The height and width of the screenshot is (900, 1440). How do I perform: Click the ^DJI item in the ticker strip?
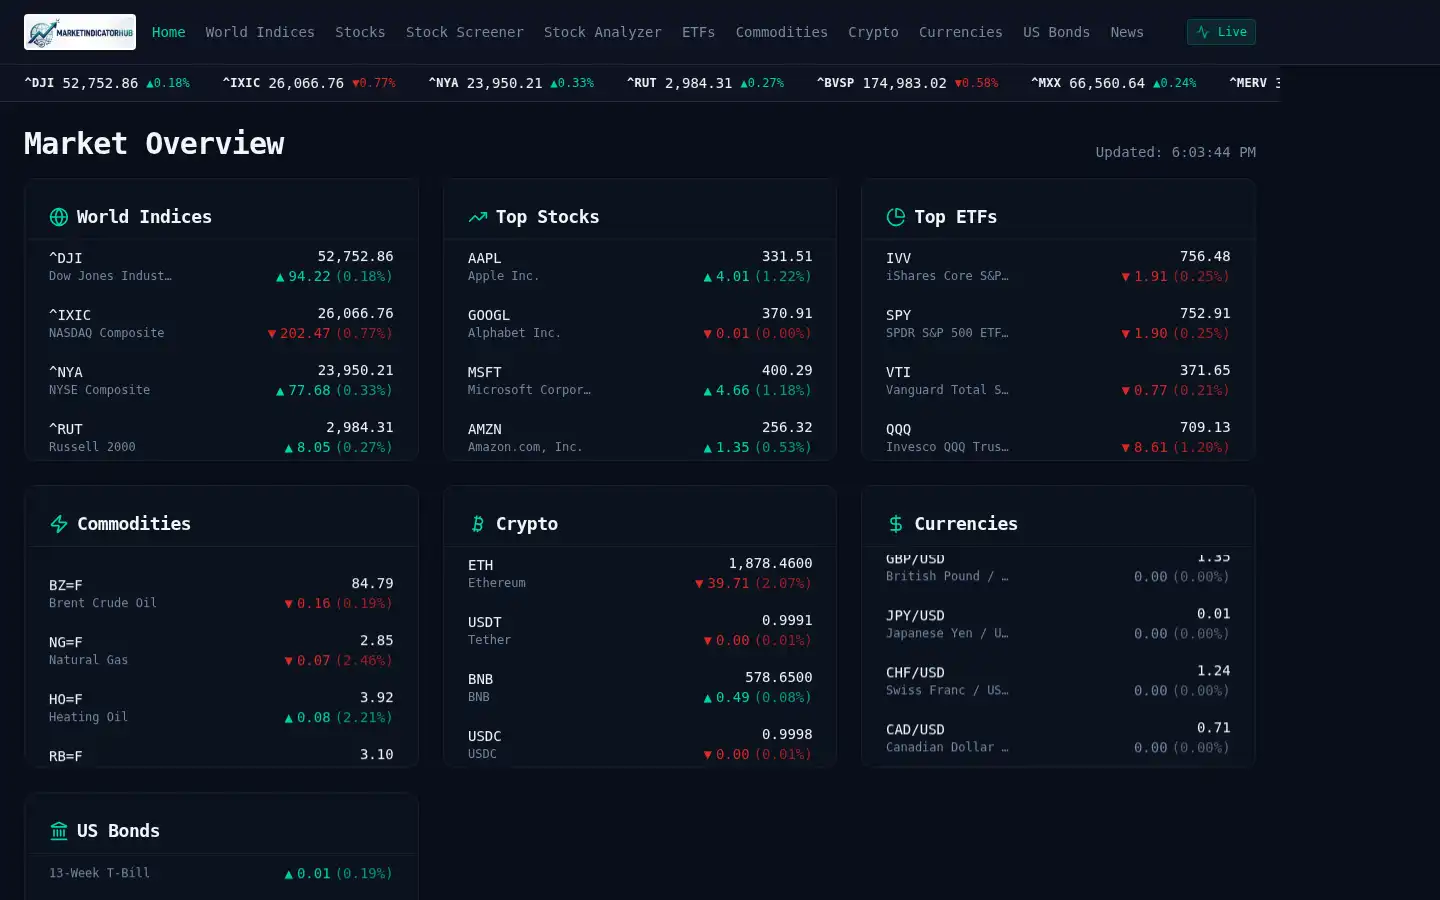coord(107,83)
